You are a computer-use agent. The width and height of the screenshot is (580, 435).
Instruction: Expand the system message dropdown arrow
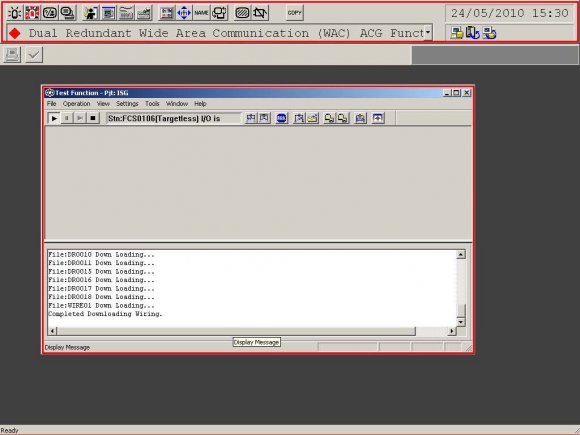click(x=428, y=33)
